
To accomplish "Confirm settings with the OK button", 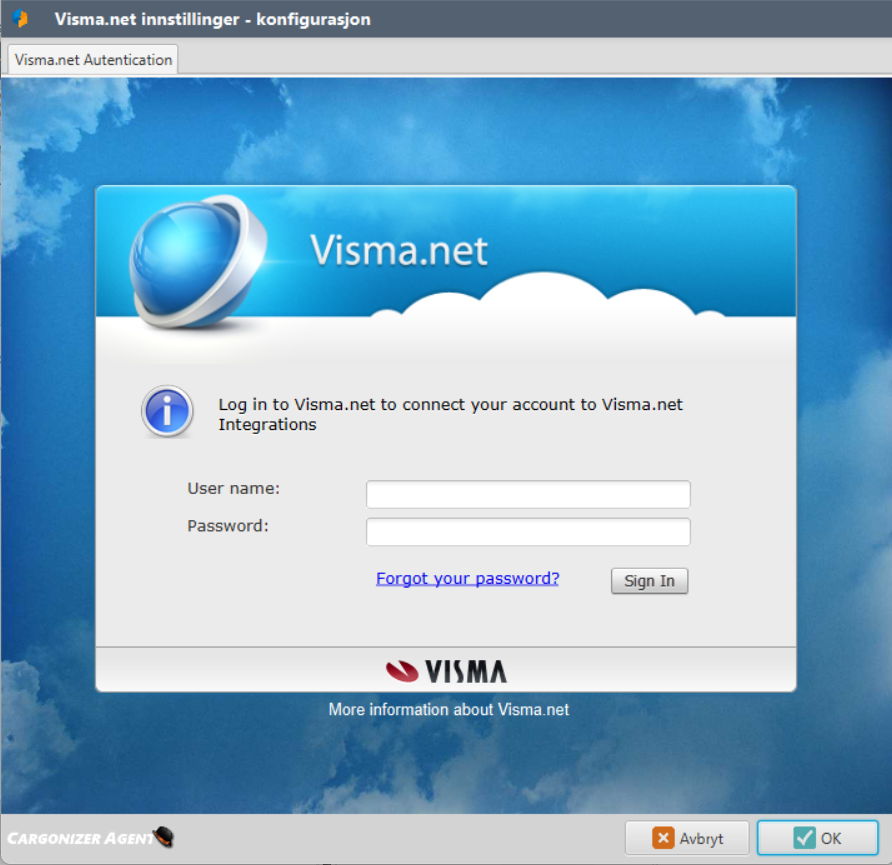I will pyautogui.click(x=818, y=838).
